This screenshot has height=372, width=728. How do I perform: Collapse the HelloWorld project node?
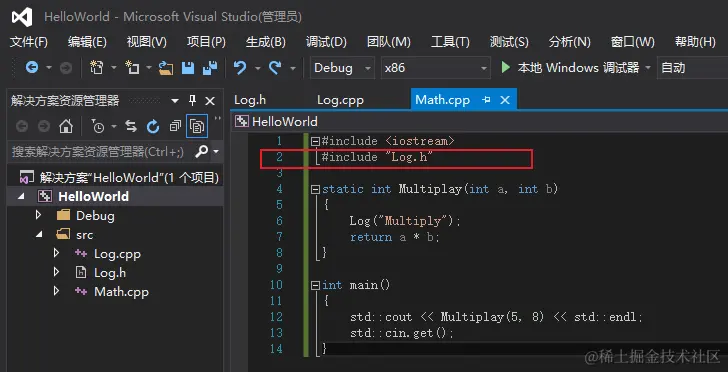tap(21, 196)
